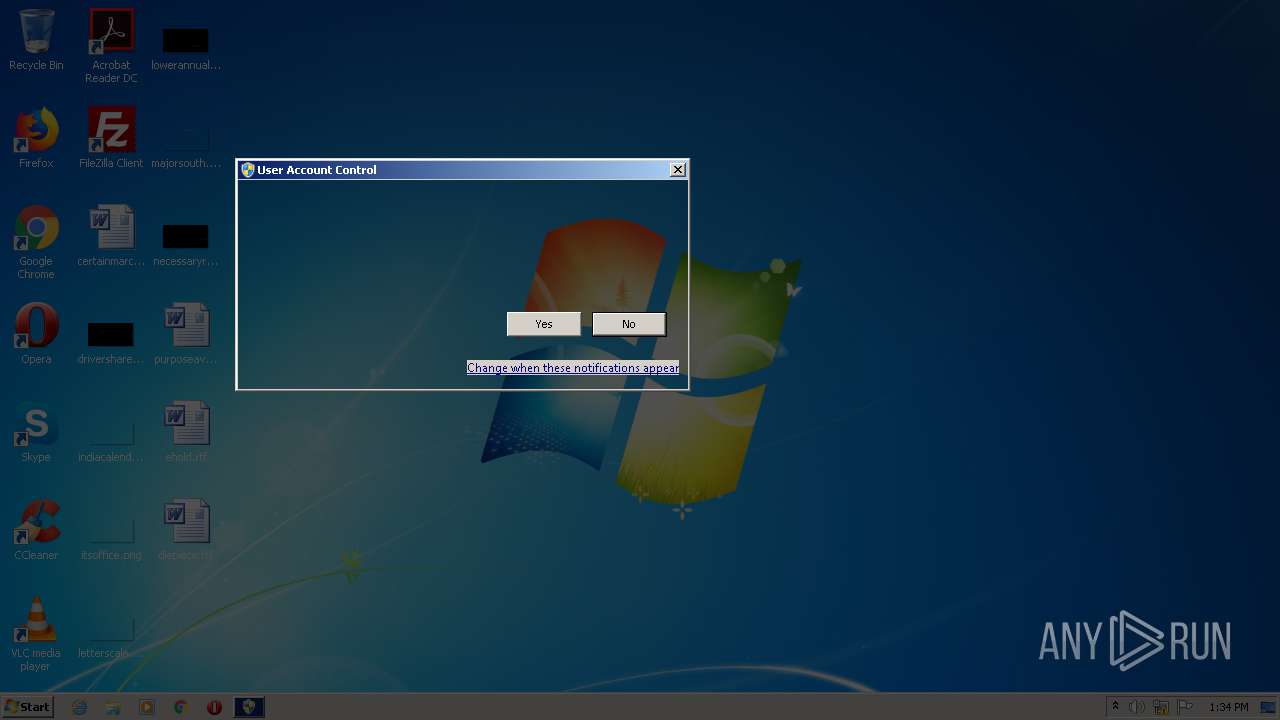Select the Firefox desktop shortcut
This screenshot has width=1280, height=720.
pos(36,138)
